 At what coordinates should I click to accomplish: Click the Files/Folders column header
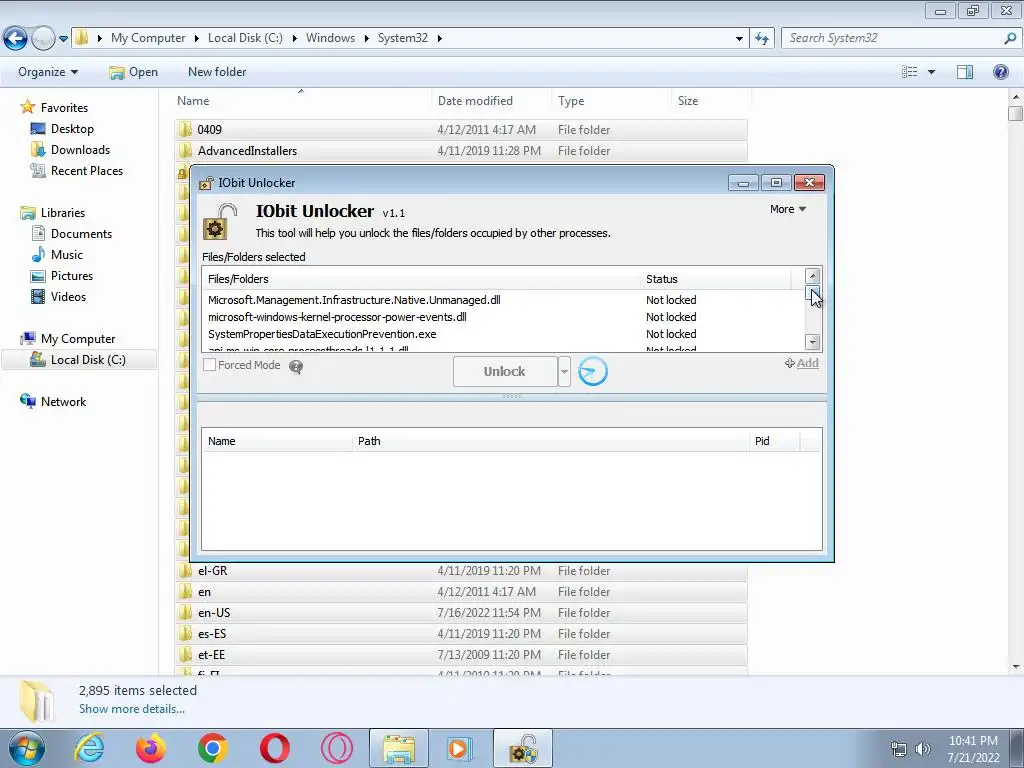point(421,279)
